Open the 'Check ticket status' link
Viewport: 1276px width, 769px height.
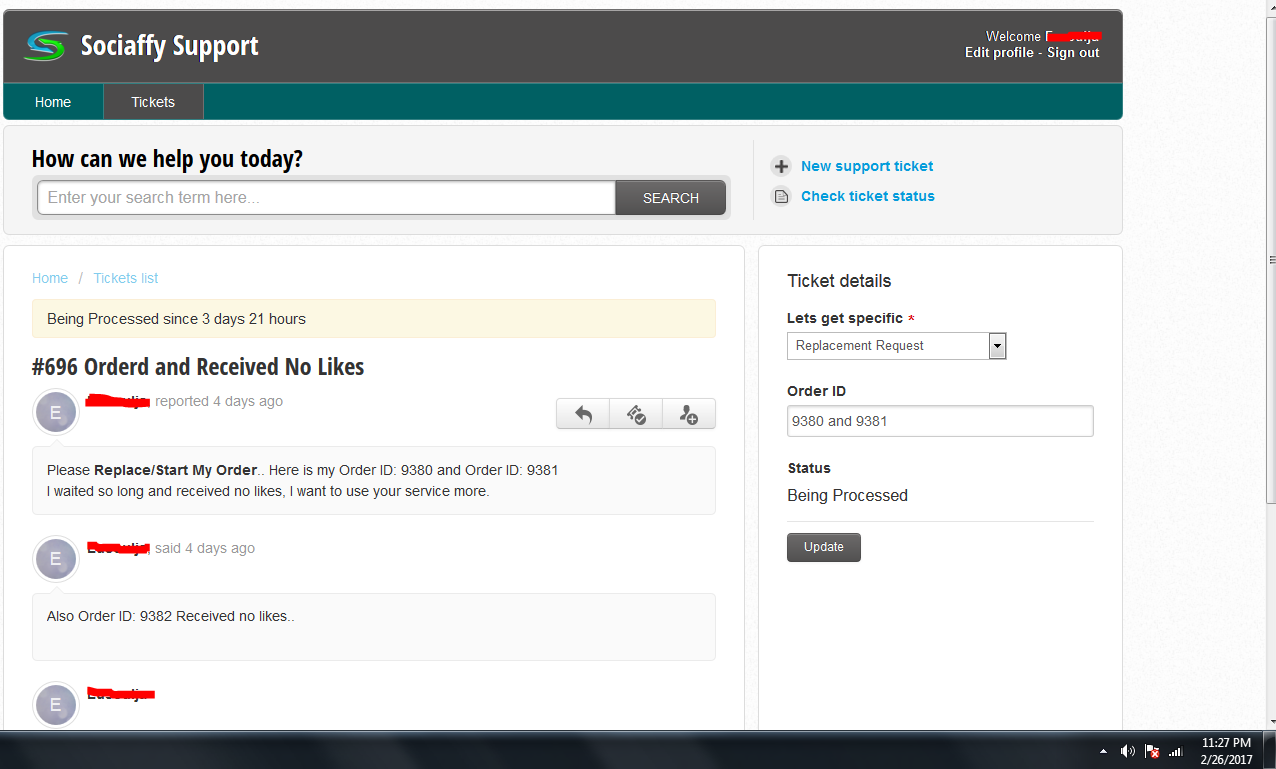click(x=868, y=196)
